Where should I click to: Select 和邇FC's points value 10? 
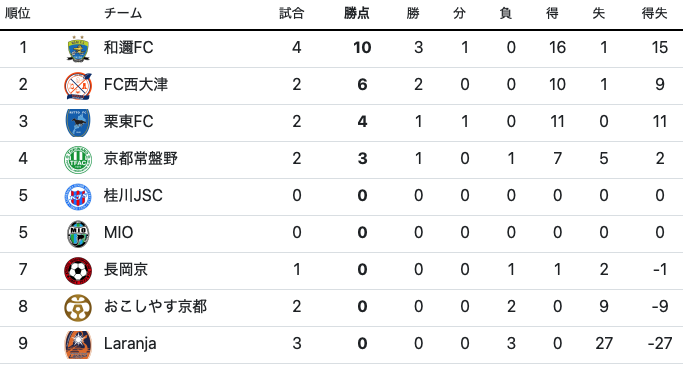coord(362,47)
